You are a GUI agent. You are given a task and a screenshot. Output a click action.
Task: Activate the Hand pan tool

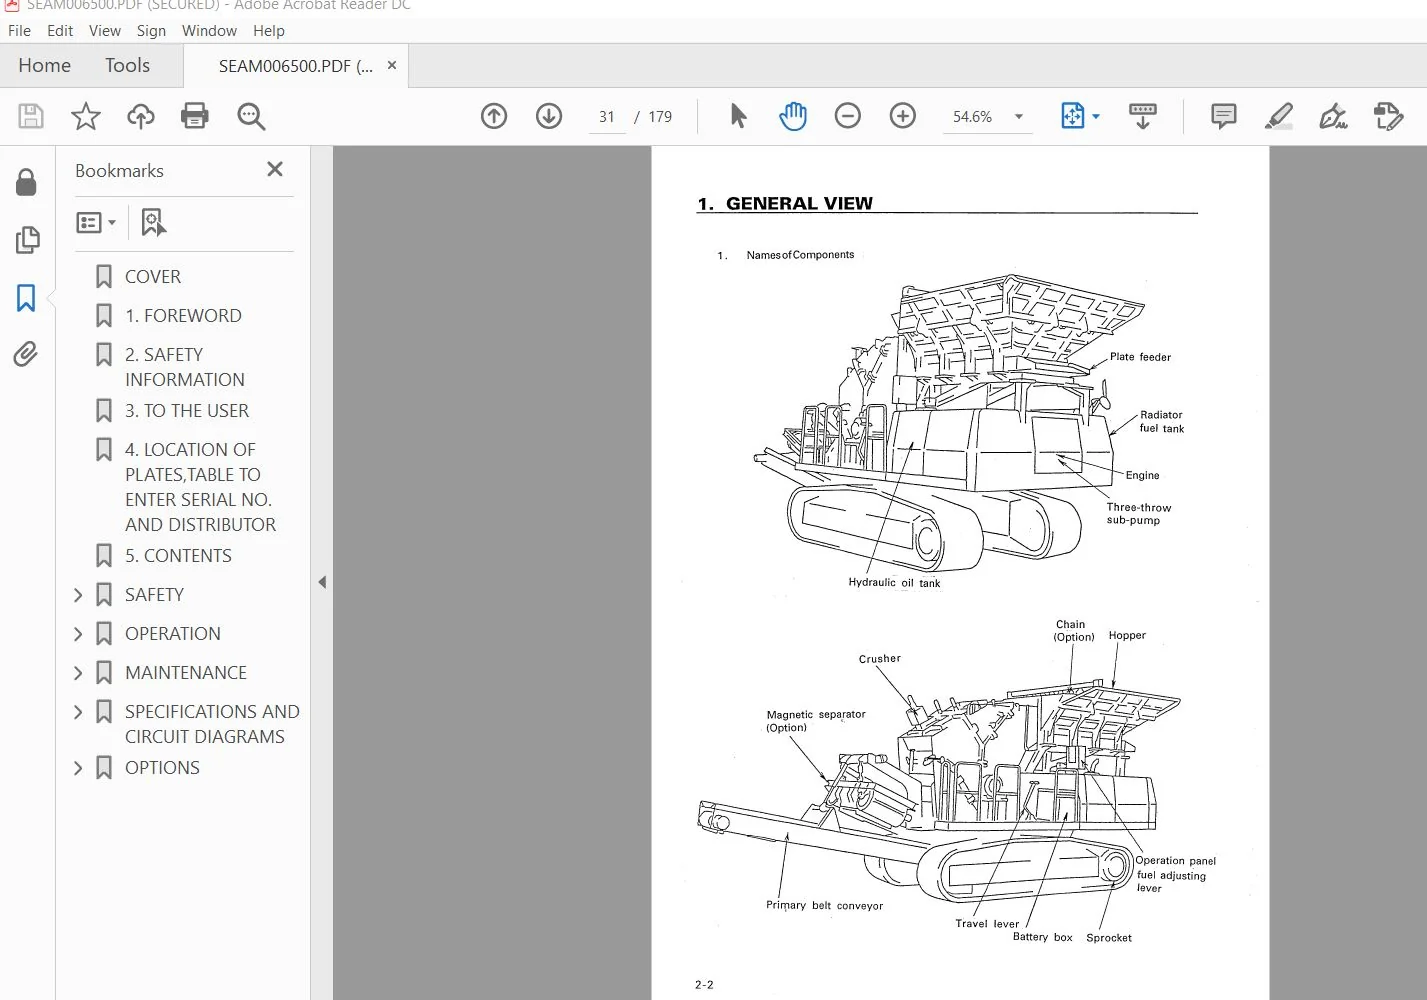[793, 117]
